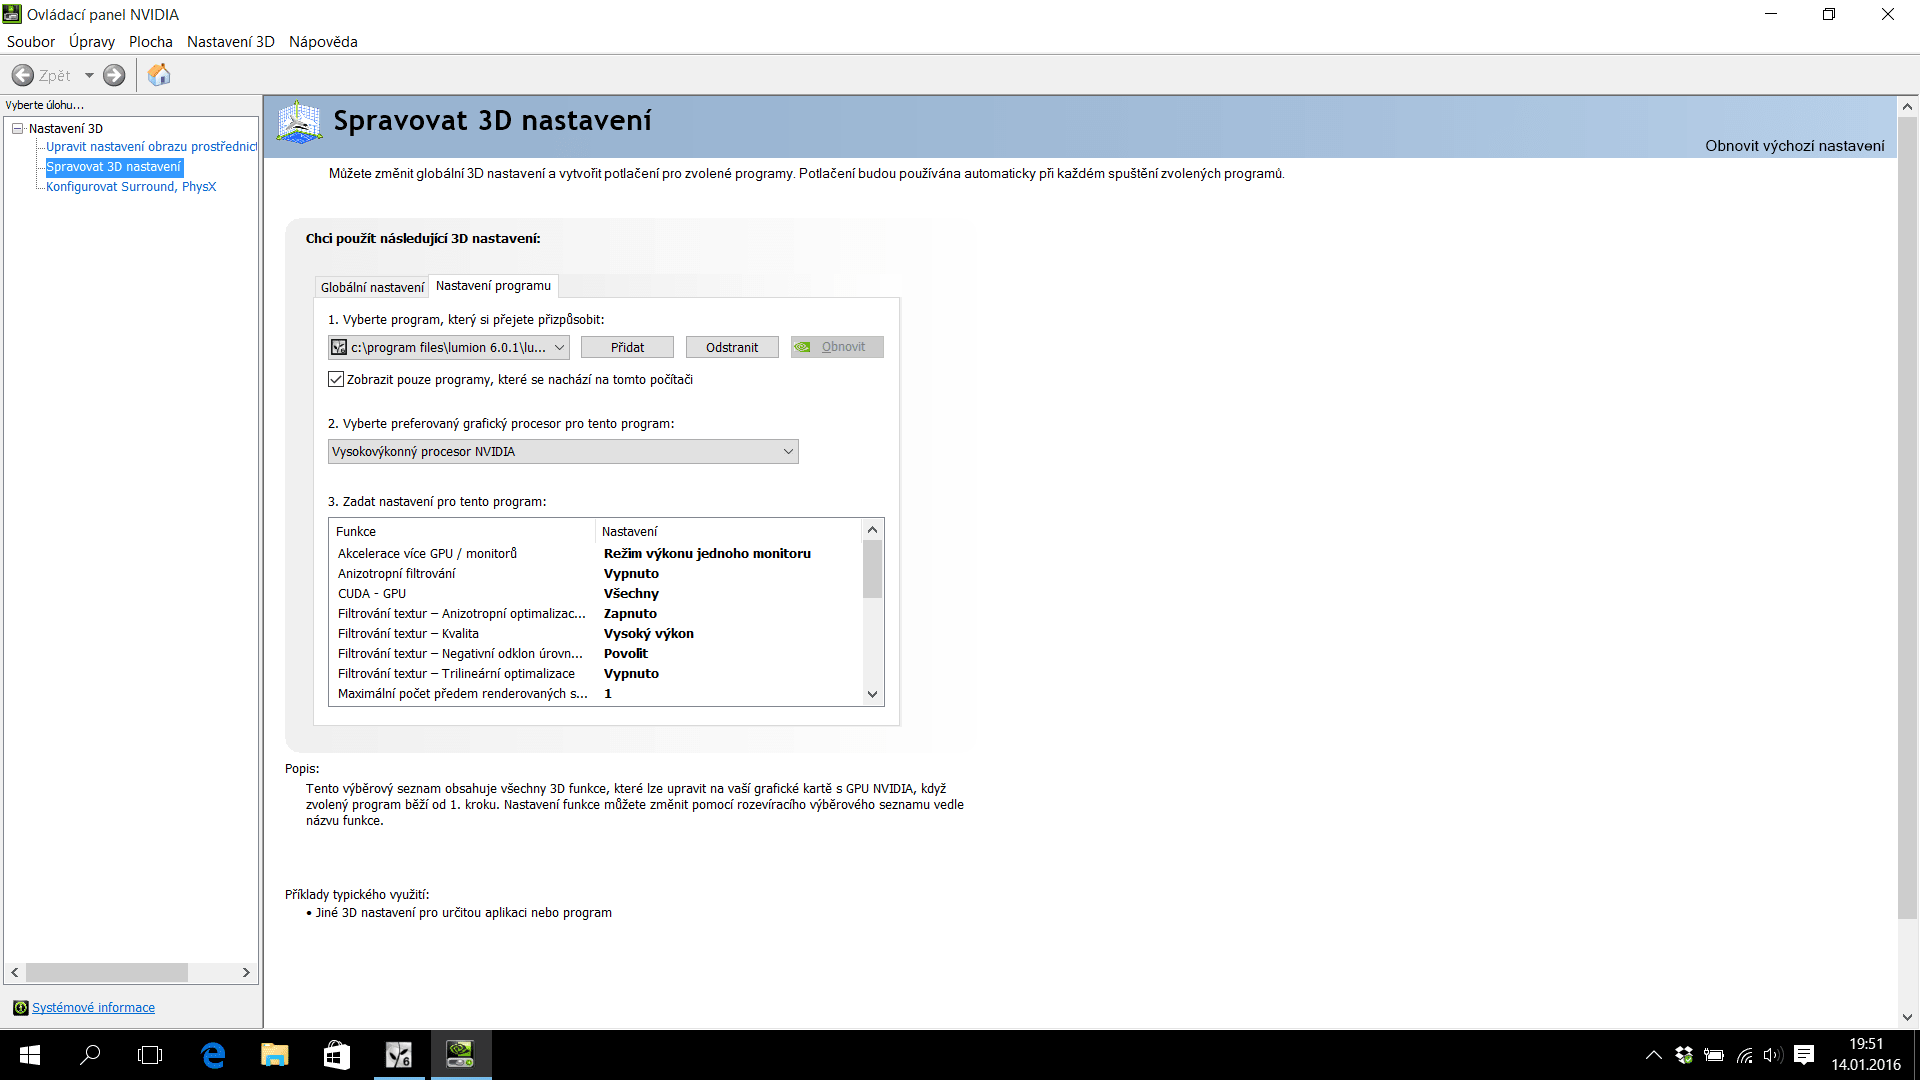Screen dimensions: 1920x1080
Task: Open the Plocha menu
Action: point(151,42)
